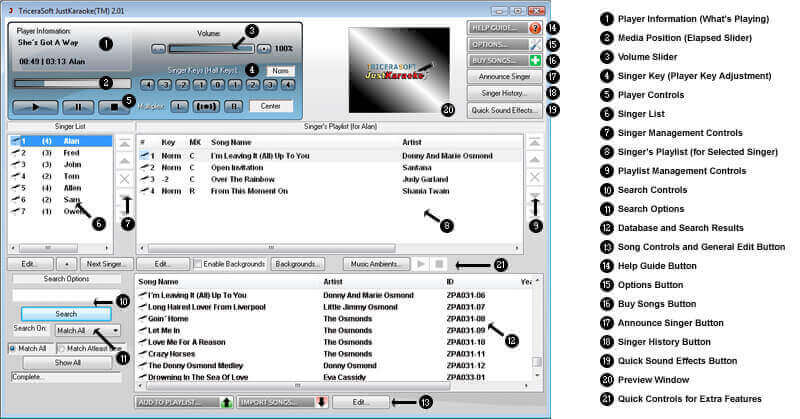Image resolution: width=800 pixels, height=419 pixels.
Task: Click the JustKaraoke preview window
Action: pos(399,70)
